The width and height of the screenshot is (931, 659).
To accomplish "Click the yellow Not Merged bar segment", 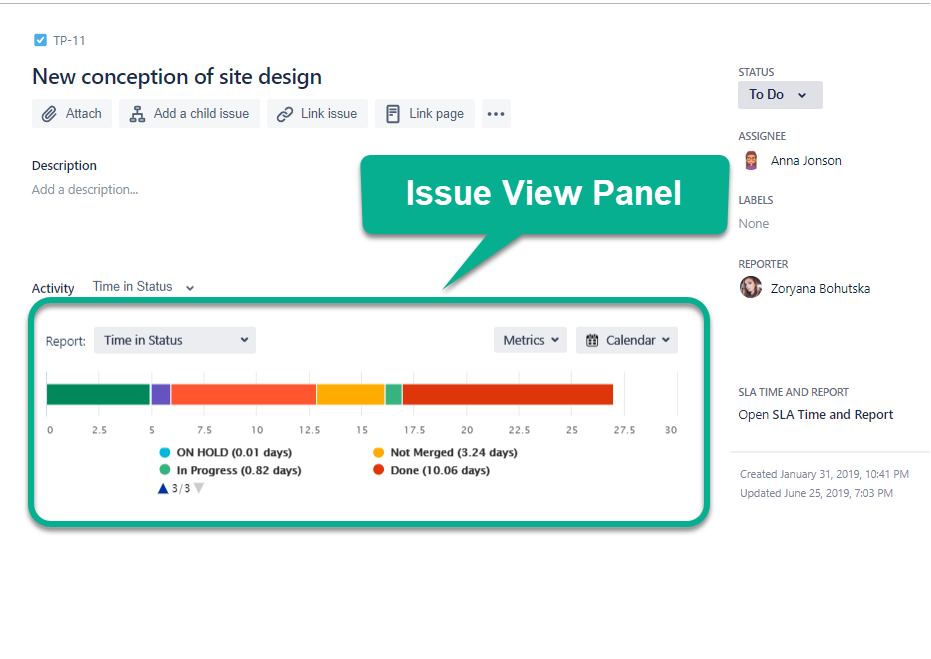I will click(x=350, y=394).
